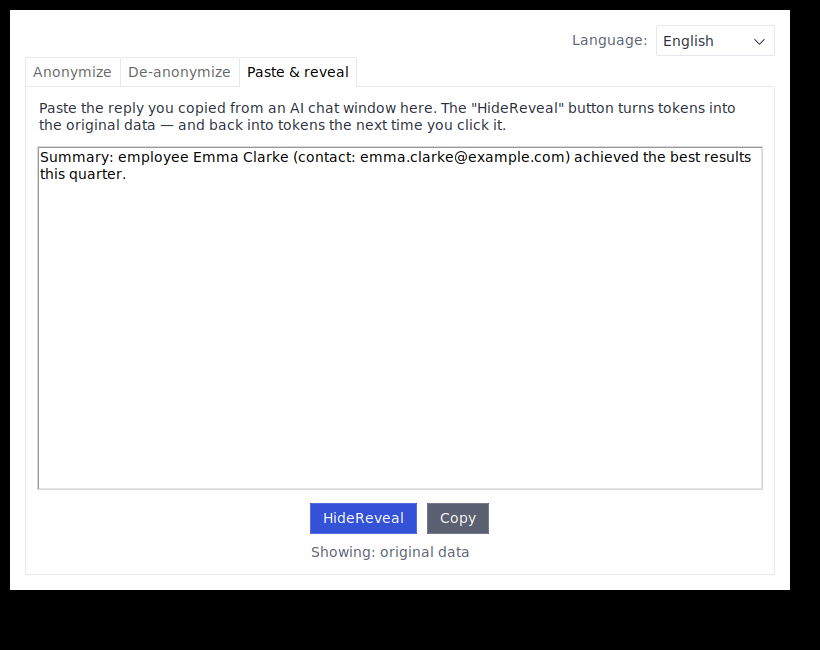Viewport: 820px width, 650px height.
Task: Switch to the Anonymize tab
Action: click(73, 72)
